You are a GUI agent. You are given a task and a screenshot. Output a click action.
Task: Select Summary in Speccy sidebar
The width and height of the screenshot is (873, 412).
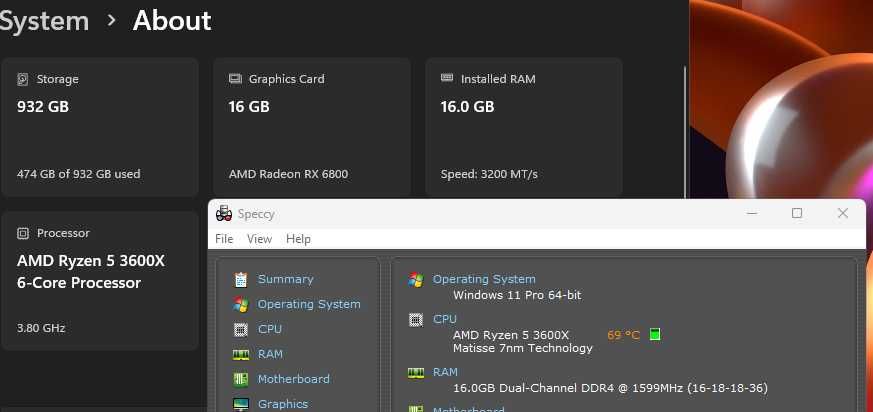[286, 279]
